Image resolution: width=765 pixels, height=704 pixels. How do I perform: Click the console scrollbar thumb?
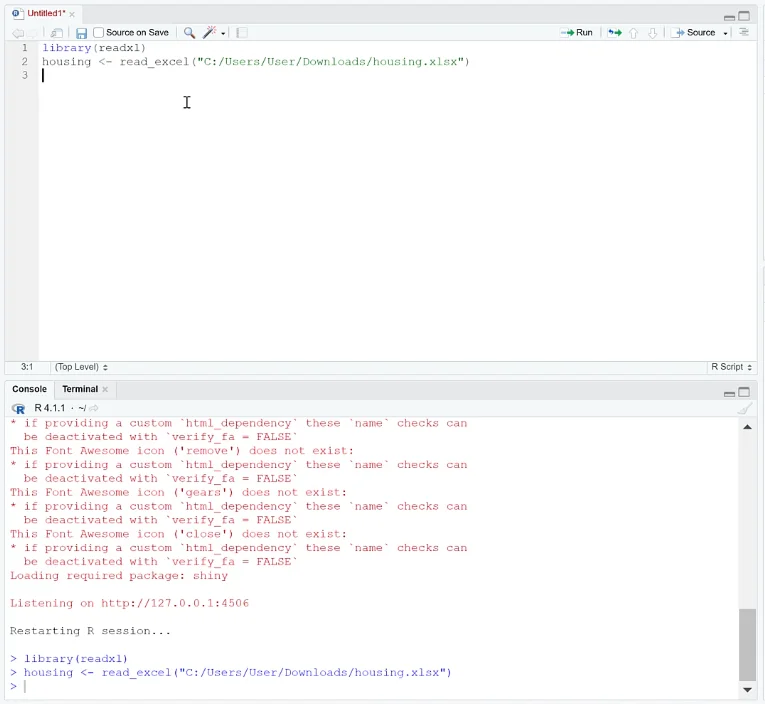[747, 644]
